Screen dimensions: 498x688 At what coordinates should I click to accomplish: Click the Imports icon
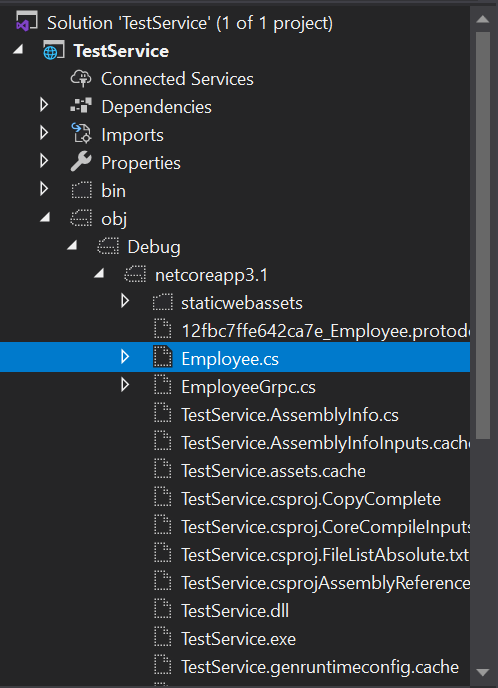tap(81, 134)
